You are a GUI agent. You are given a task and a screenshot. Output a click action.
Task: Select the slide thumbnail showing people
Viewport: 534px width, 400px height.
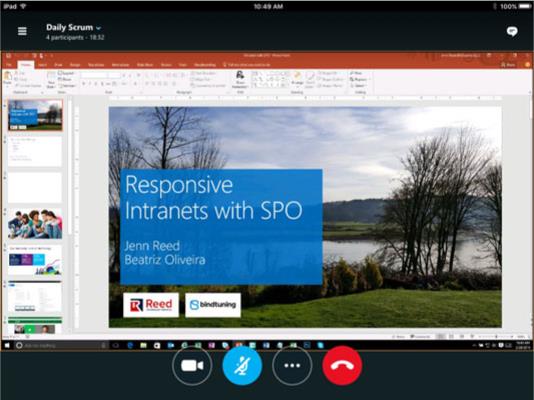coord(35,224)
